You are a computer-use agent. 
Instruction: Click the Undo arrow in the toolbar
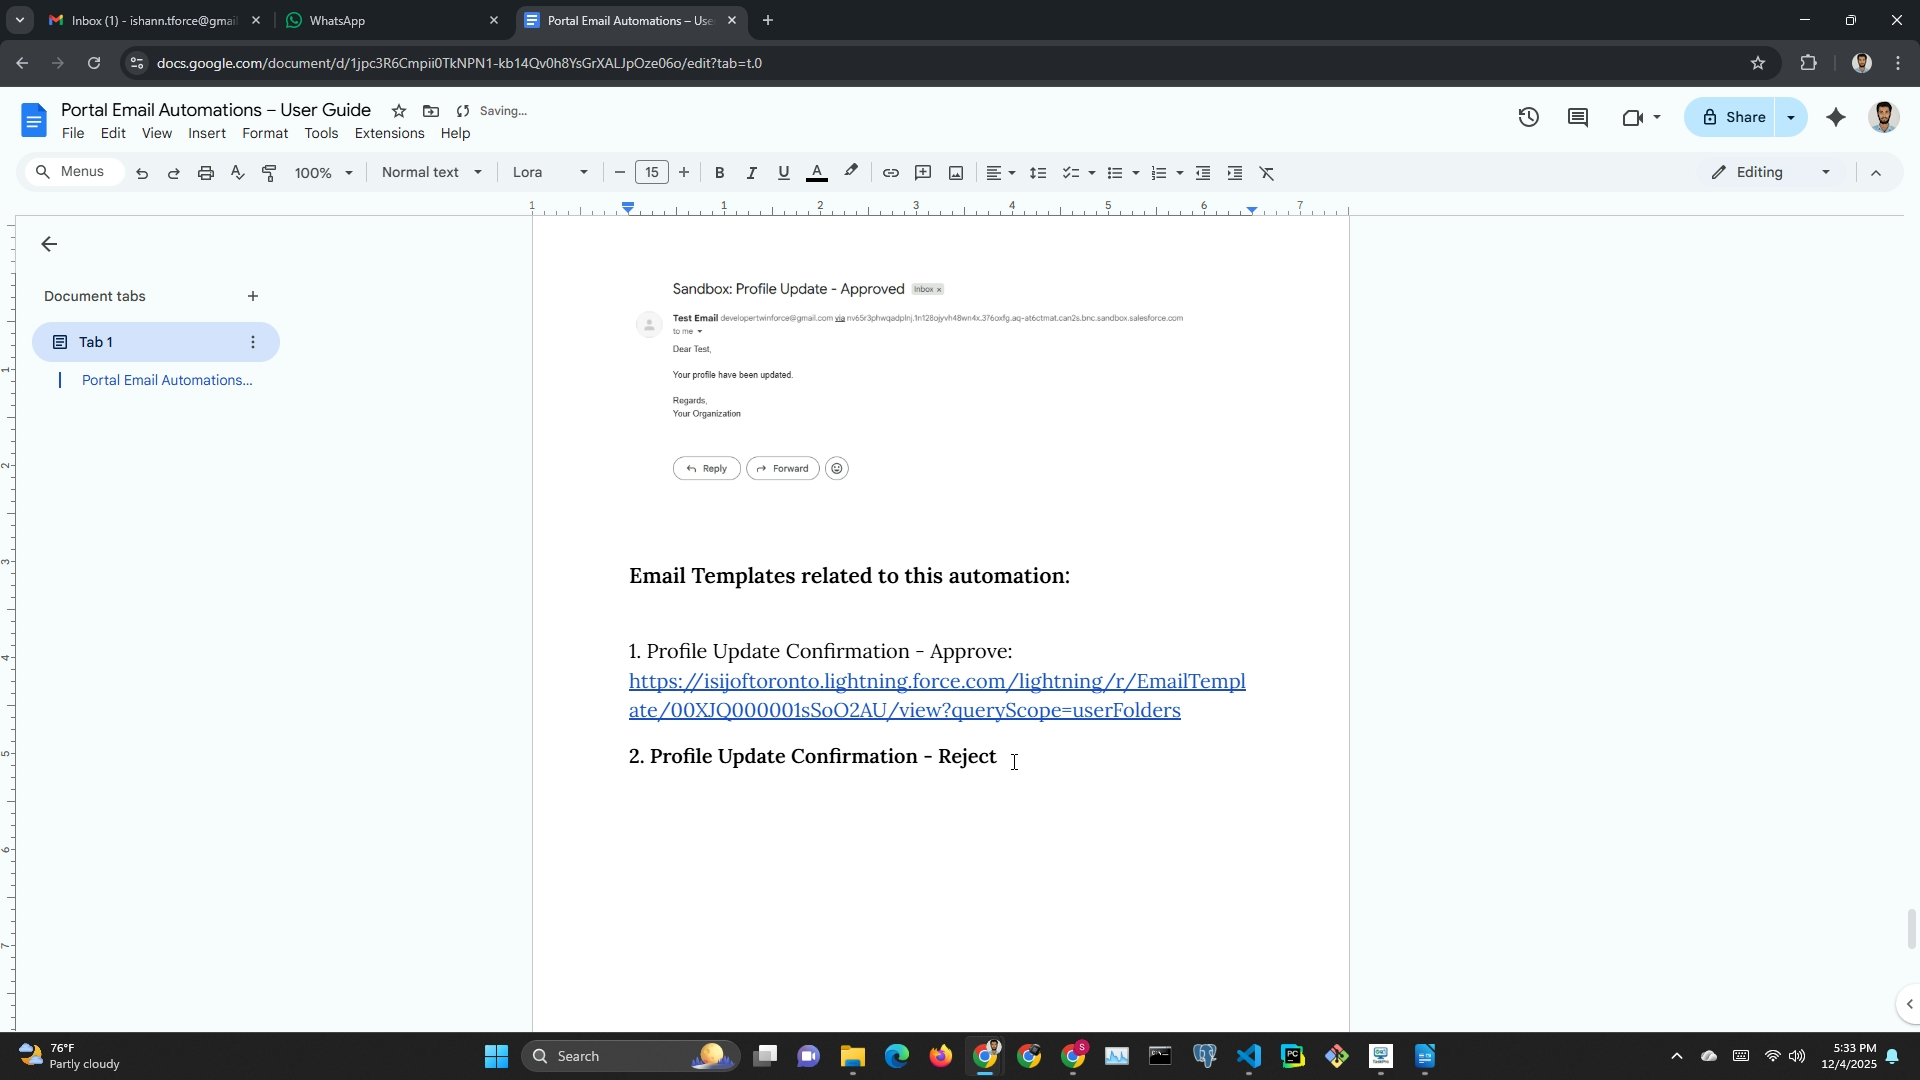pos(142,173)
